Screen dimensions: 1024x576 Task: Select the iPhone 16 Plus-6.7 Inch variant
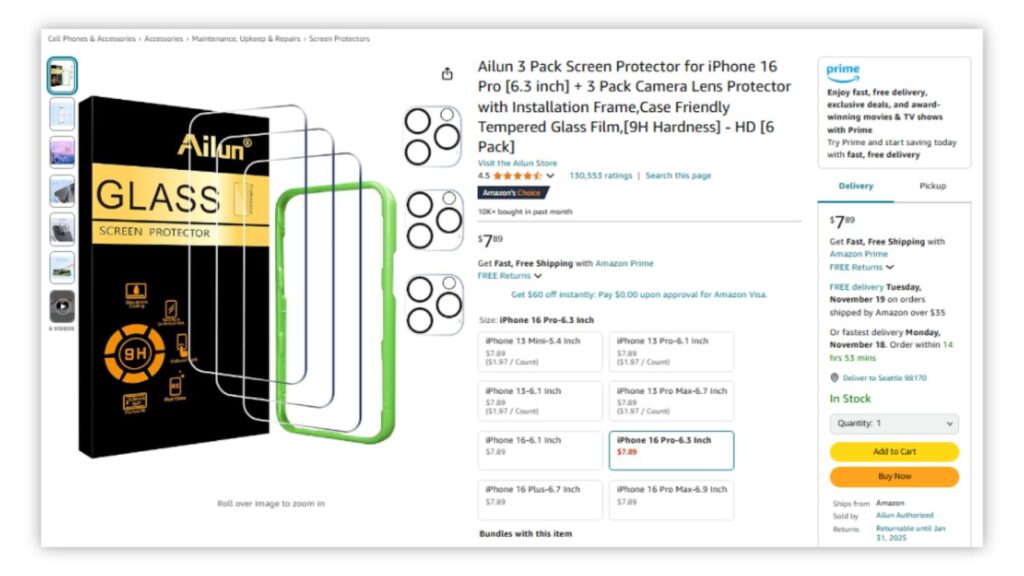(x=540, y=500)
